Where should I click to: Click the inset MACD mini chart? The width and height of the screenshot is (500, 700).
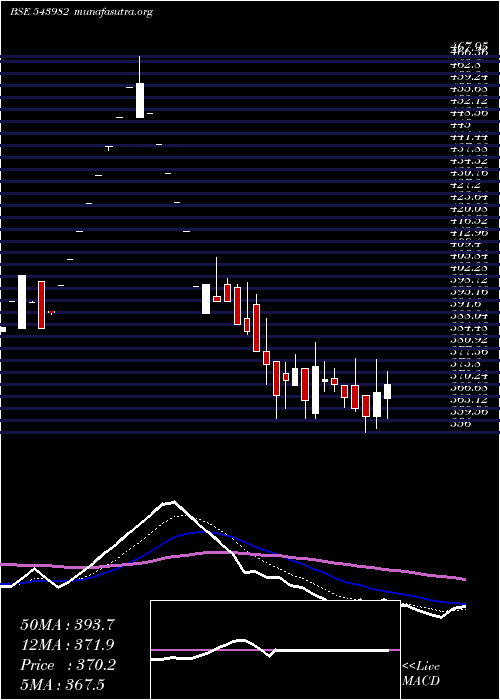coord(275,650)
